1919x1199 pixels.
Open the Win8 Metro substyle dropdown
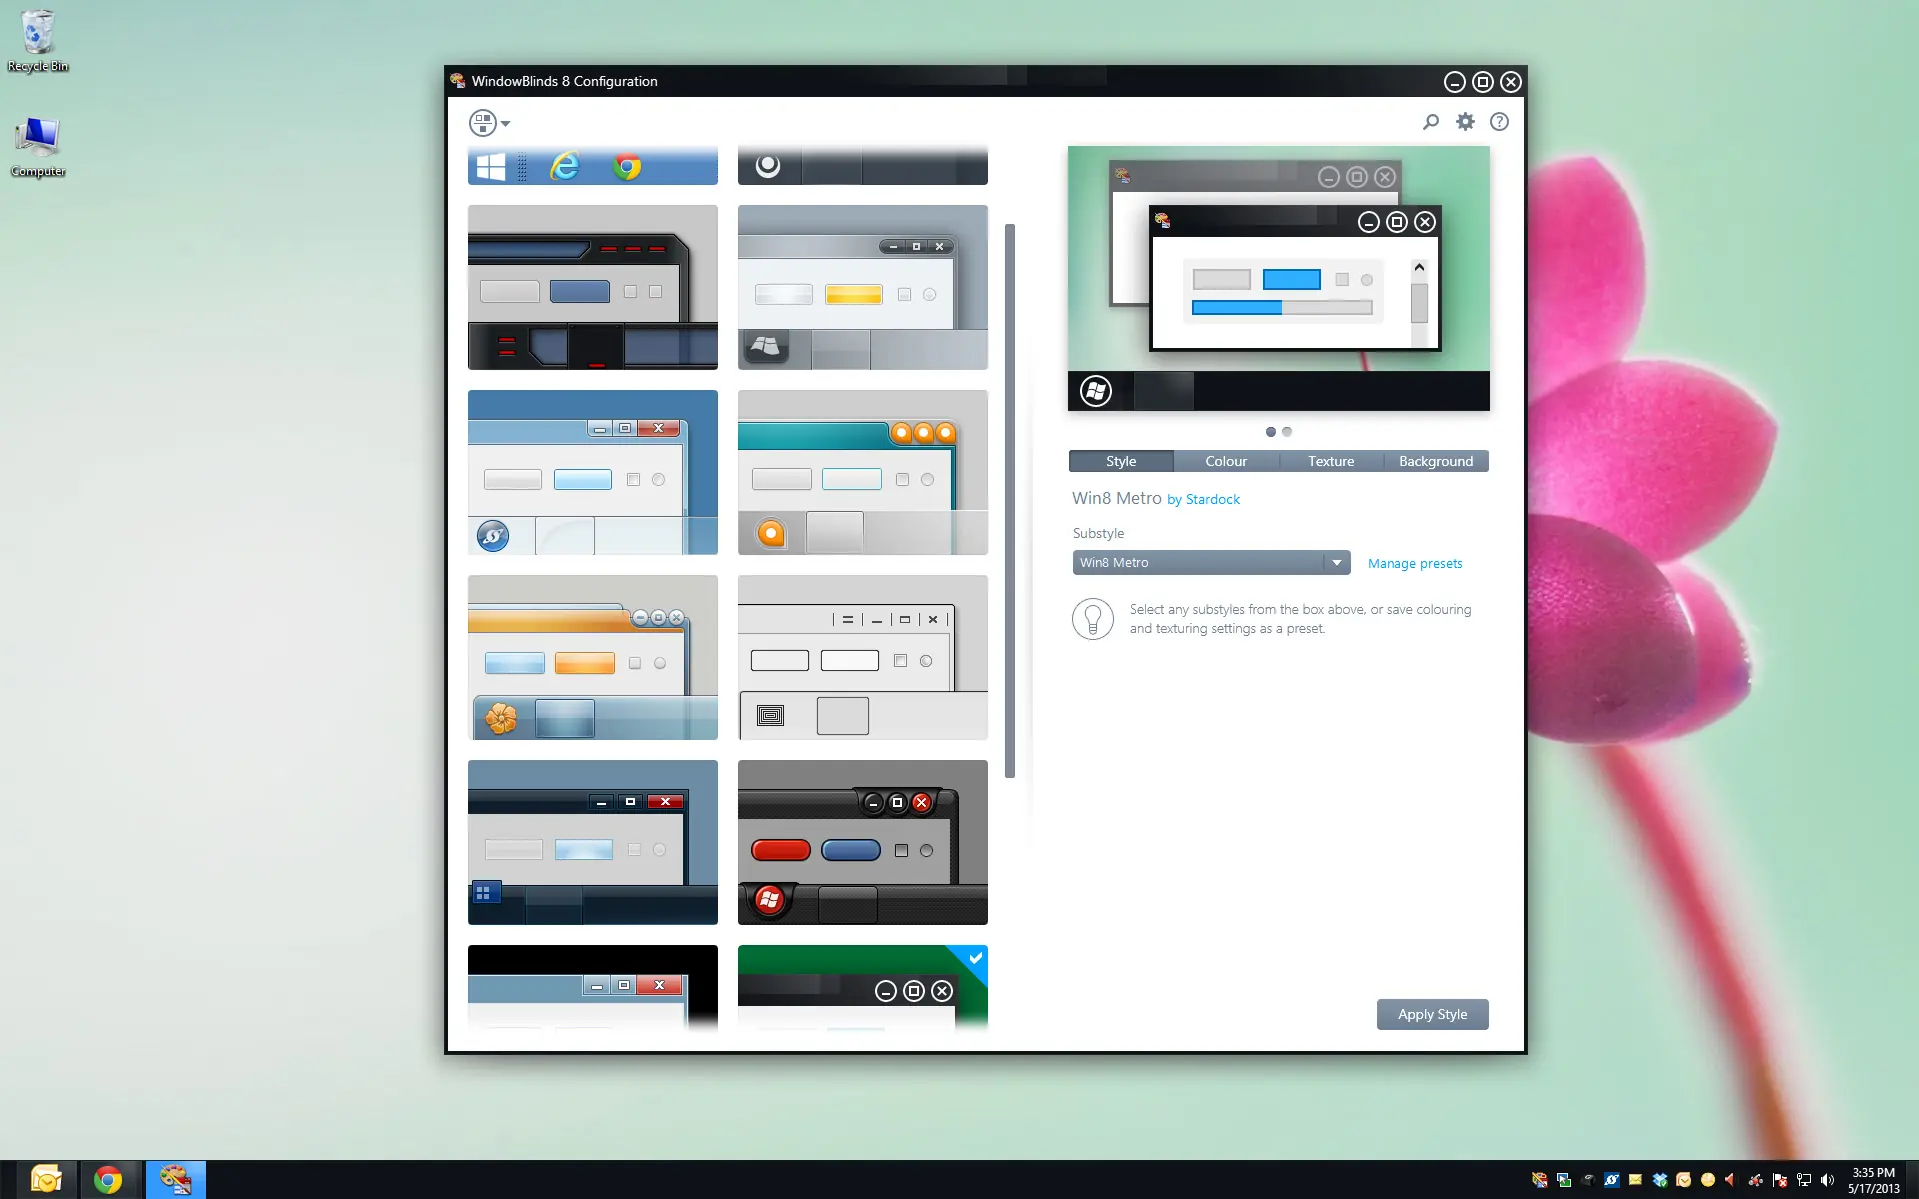pos(1211,563)
